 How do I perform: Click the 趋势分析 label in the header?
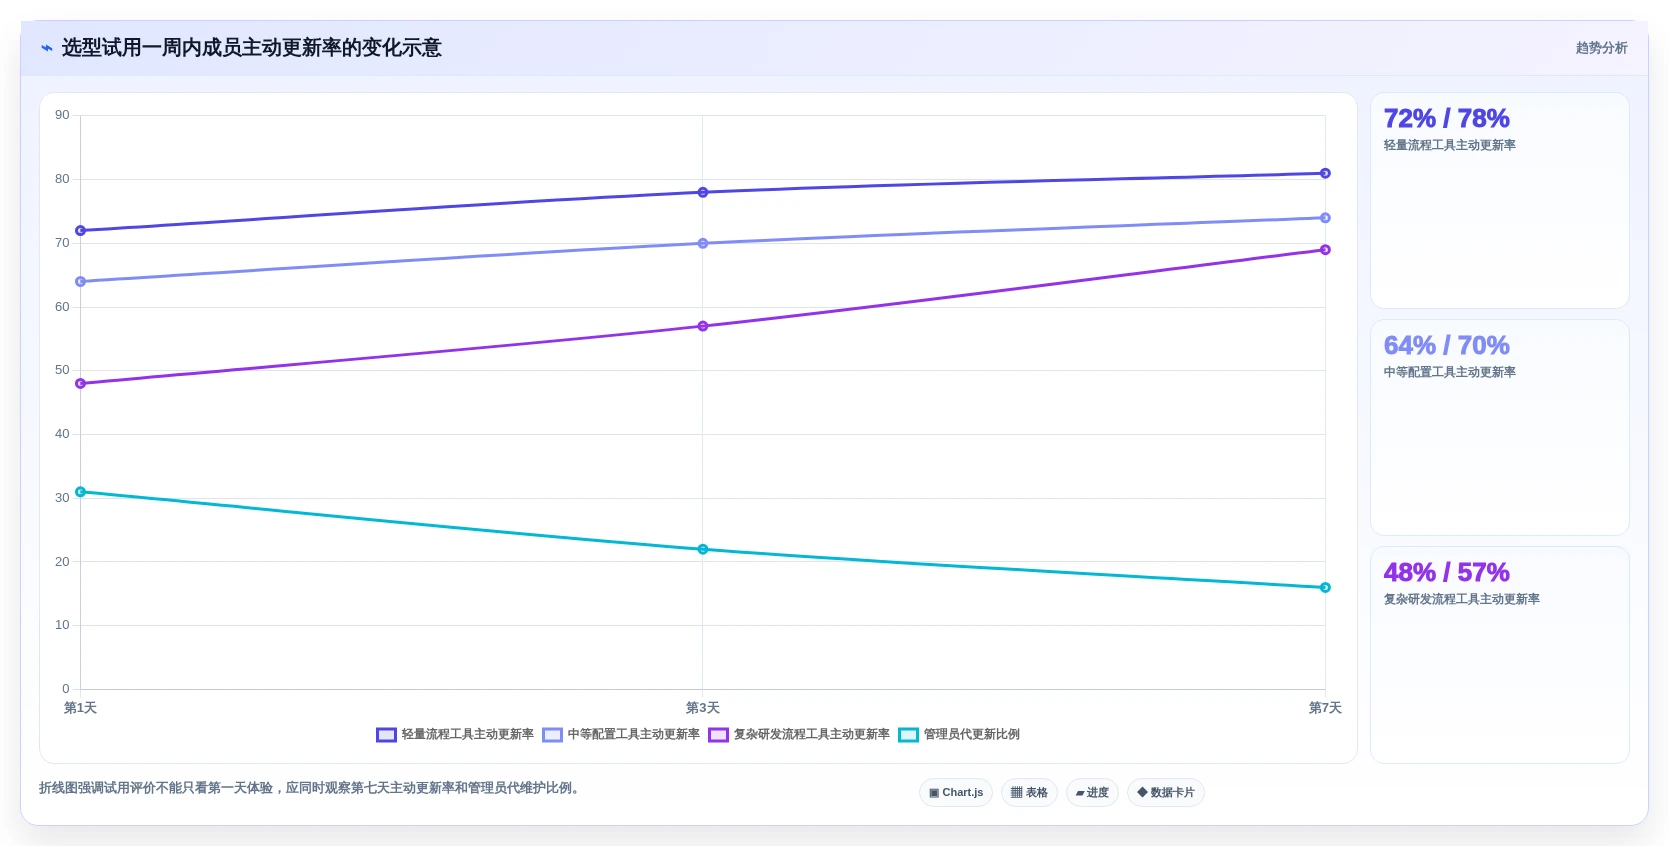point(1601,48)
